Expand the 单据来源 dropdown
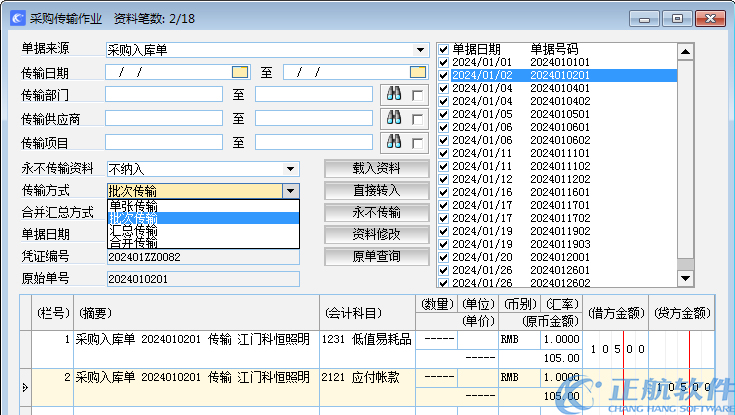The image size is (735, 415). point(421,49)
